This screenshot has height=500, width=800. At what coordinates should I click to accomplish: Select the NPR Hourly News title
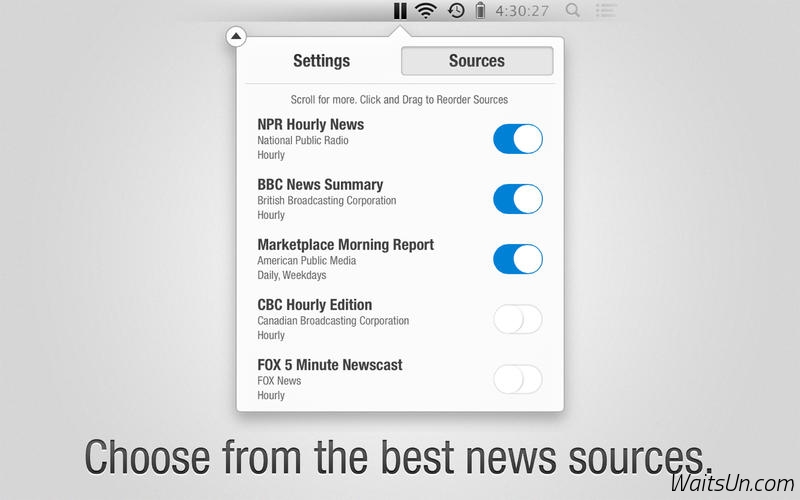click(311, 124)
